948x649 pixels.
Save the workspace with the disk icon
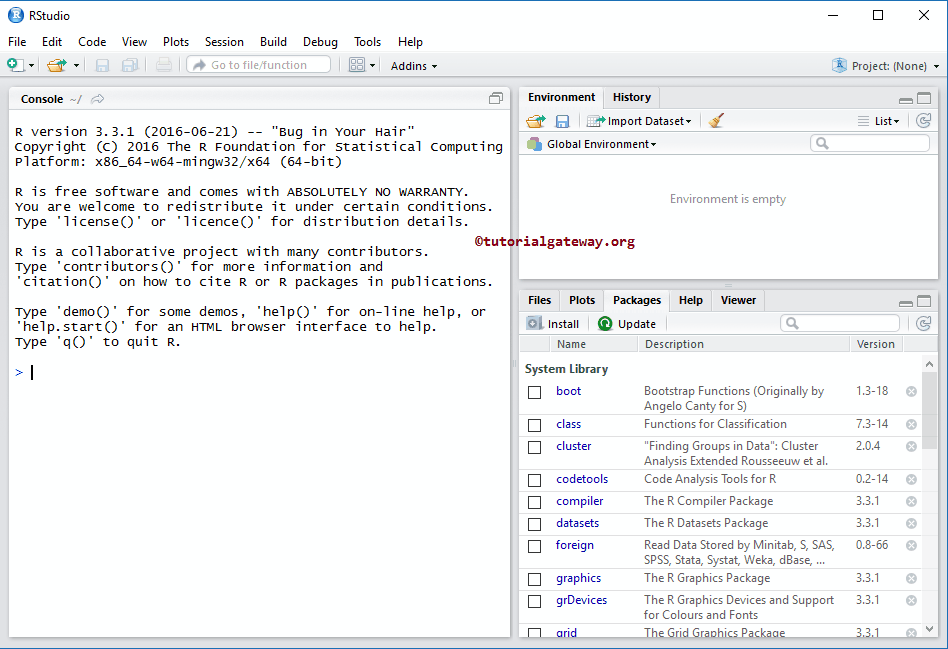[562, 120]
